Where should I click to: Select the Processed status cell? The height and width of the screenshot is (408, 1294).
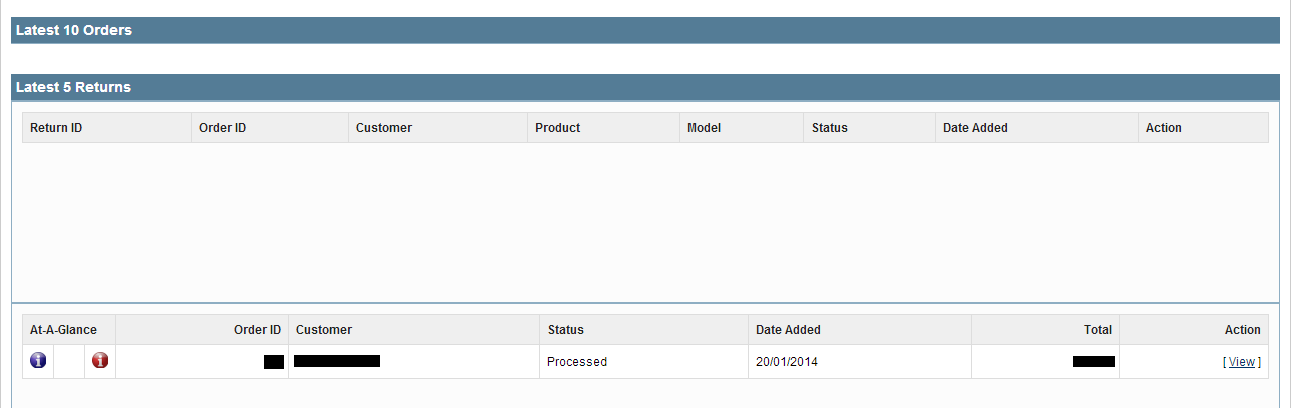(x=644, y=362)
